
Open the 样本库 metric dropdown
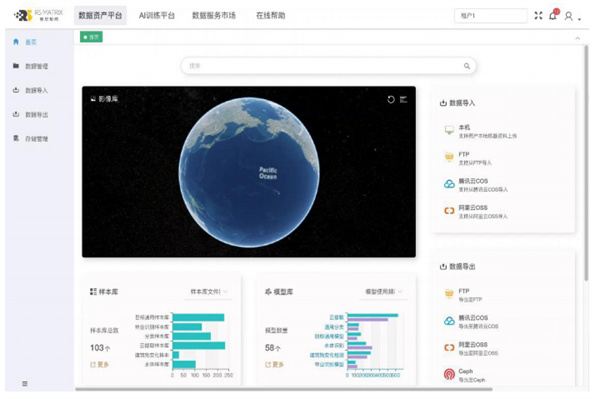pos(209,292)
